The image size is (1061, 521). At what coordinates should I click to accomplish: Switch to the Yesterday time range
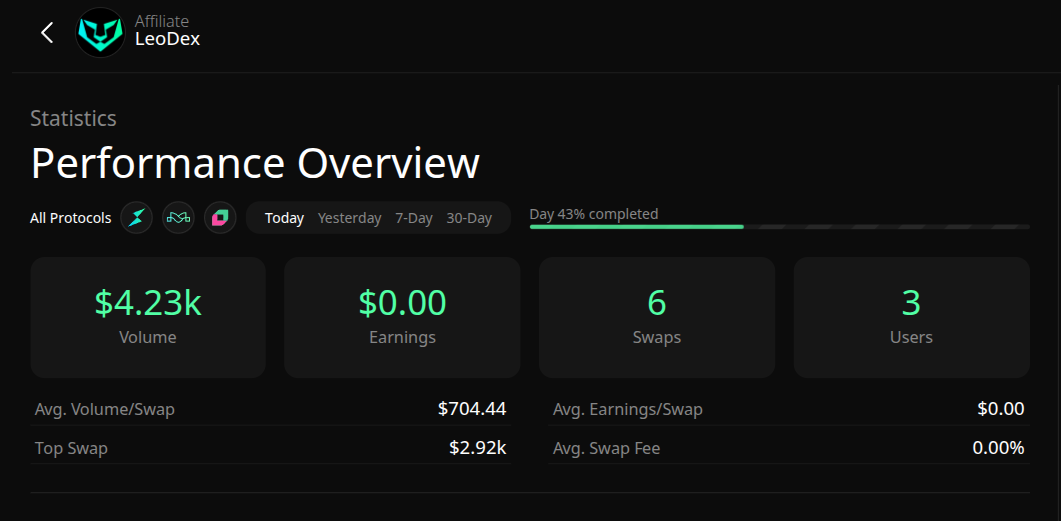pyautogui.click(x=349, y=218)
